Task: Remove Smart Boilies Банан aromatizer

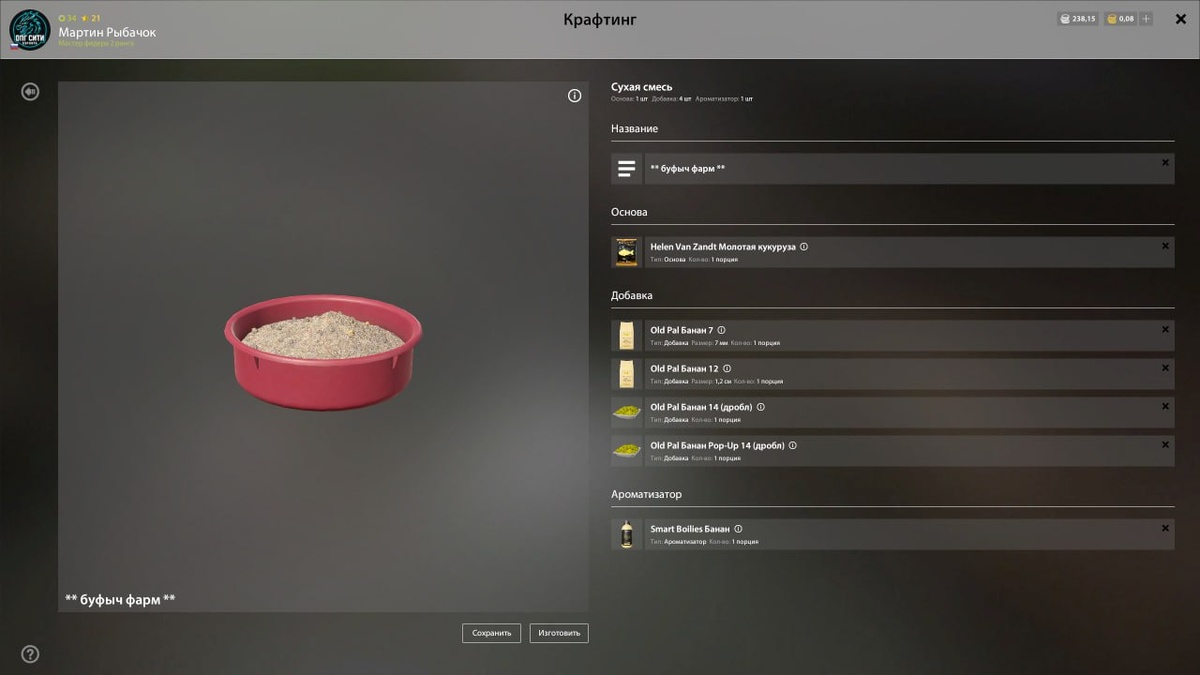Action: (x=1165, y=528)
